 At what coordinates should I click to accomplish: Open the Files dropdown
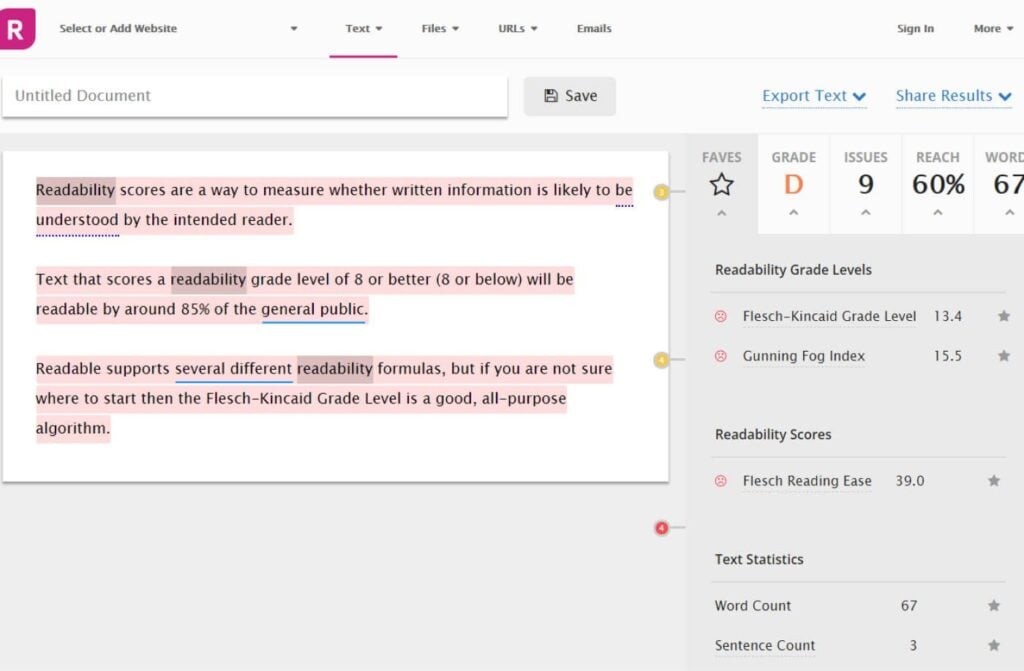[x=440, y=29]
